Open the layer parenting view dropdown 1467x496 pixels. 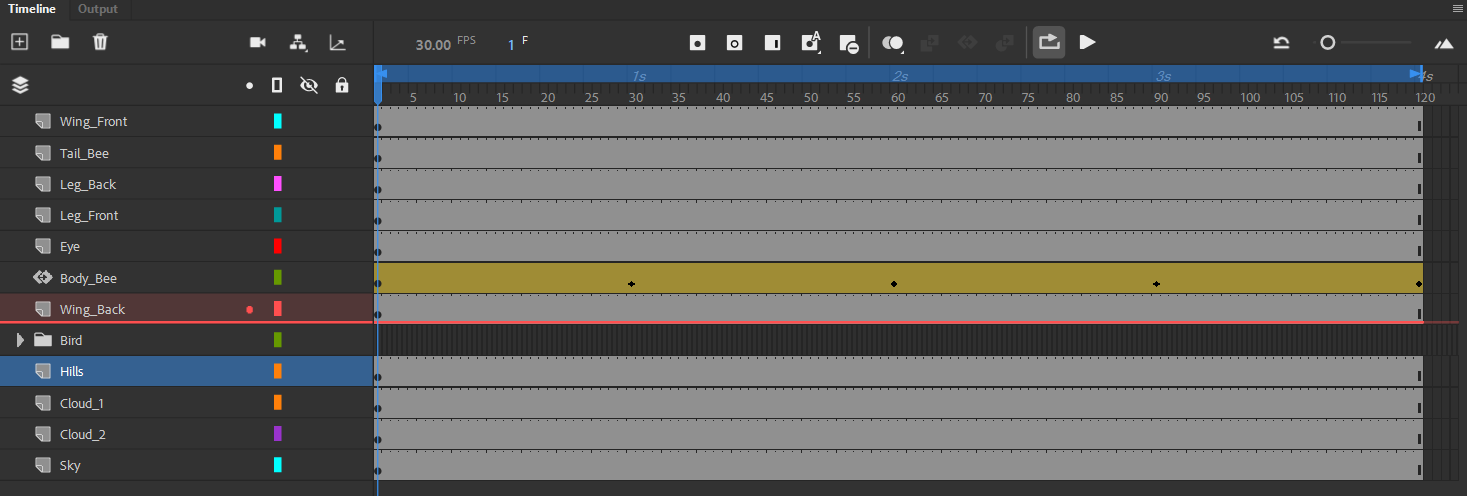[x=298, y=42]
